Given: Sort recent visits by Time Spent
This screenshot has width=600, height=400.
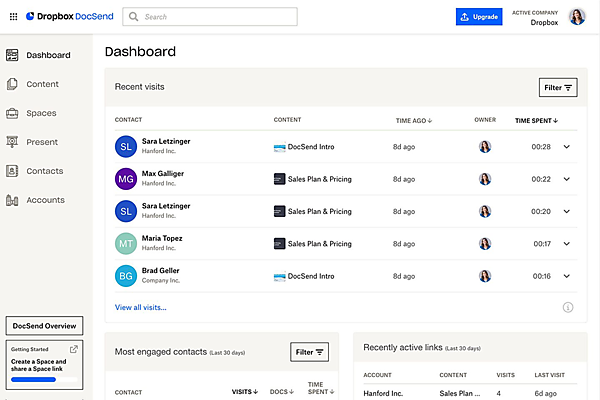Looking at the screenshot, I should click(x=536, y=120).
